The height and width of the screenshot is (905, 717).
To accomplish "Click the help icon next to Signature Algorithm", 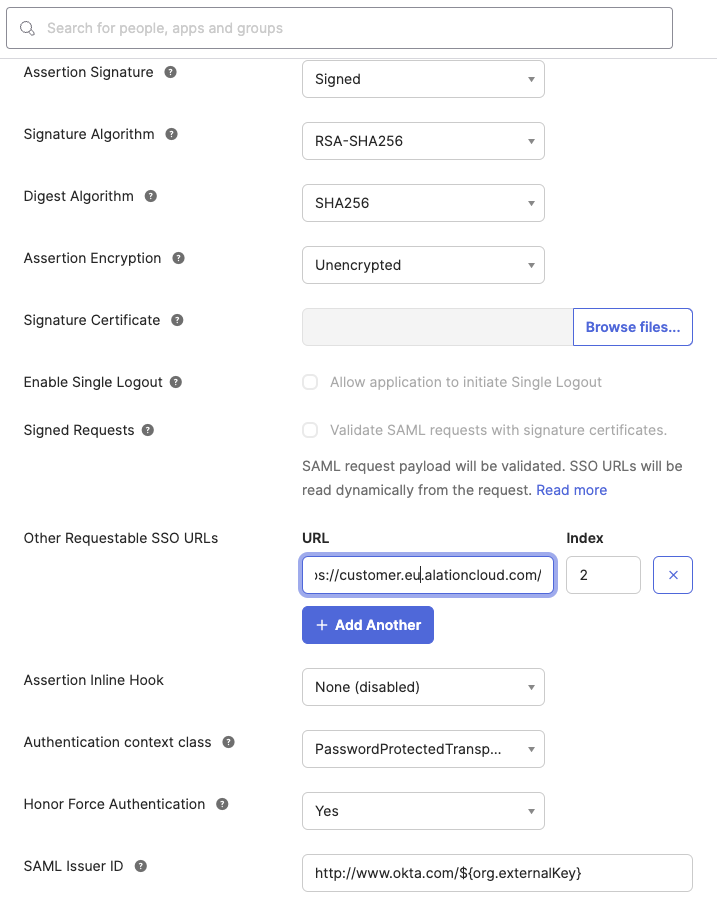I will pos(171,134).
